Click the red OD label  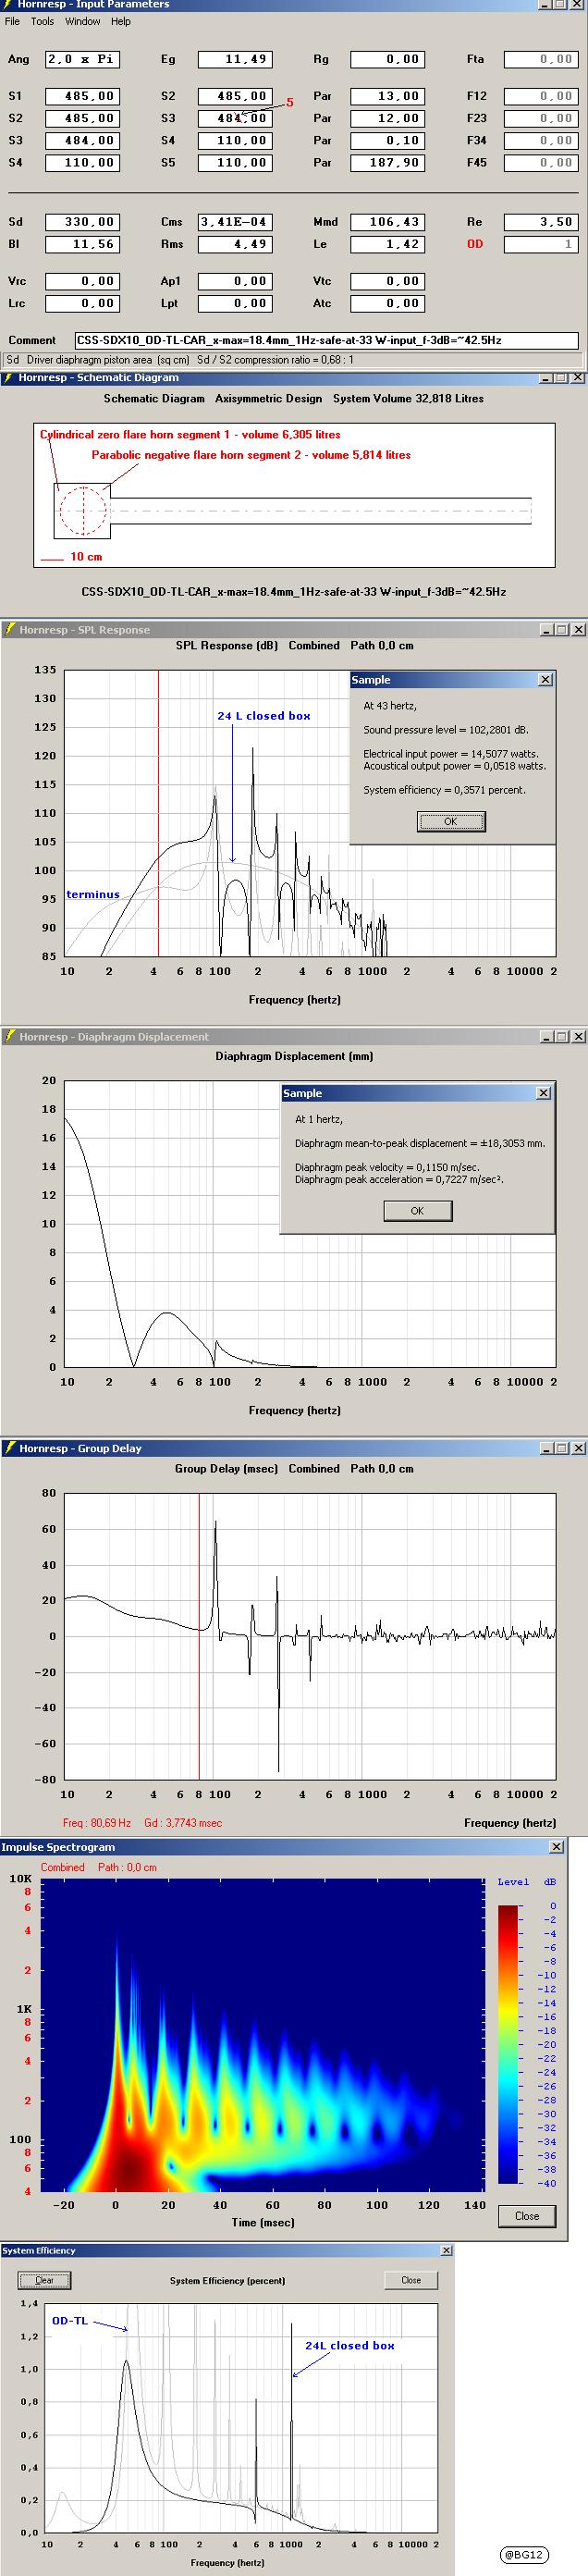[x=475, y=244]
